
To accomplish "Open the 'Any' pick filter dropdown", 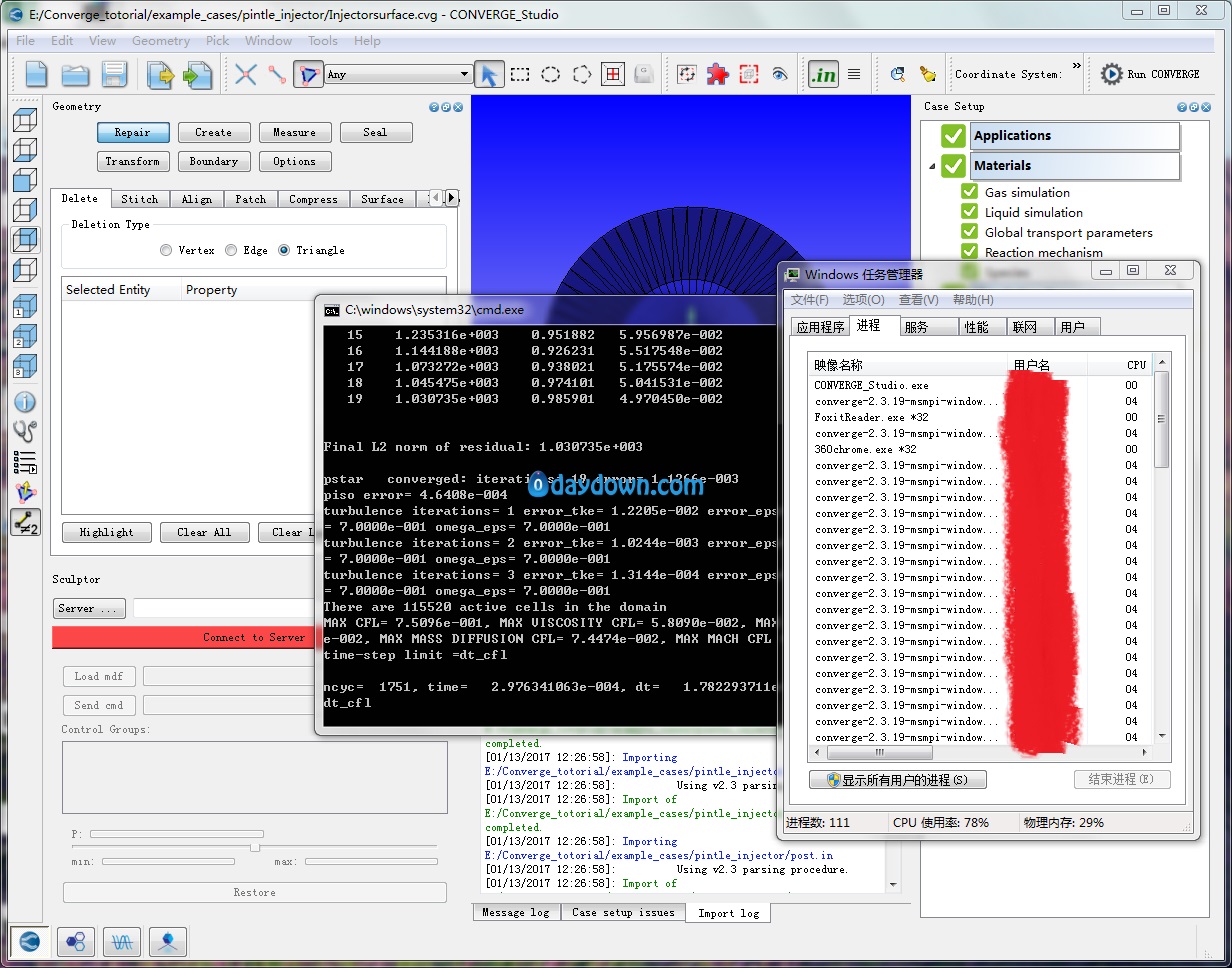I will tap(398, 74).
